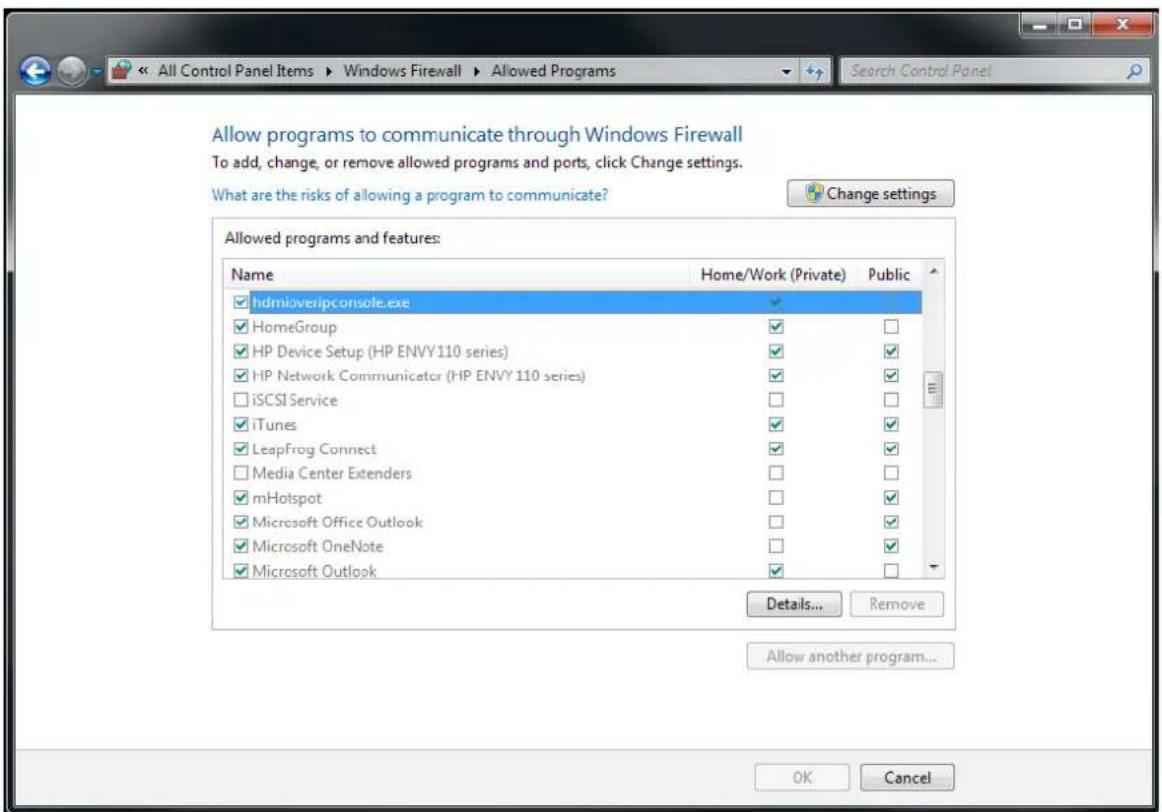This screenshot has width=1162, height=812.
Task: Toggle HP Network Communicator Public checkbox
Action: [891, 376]
